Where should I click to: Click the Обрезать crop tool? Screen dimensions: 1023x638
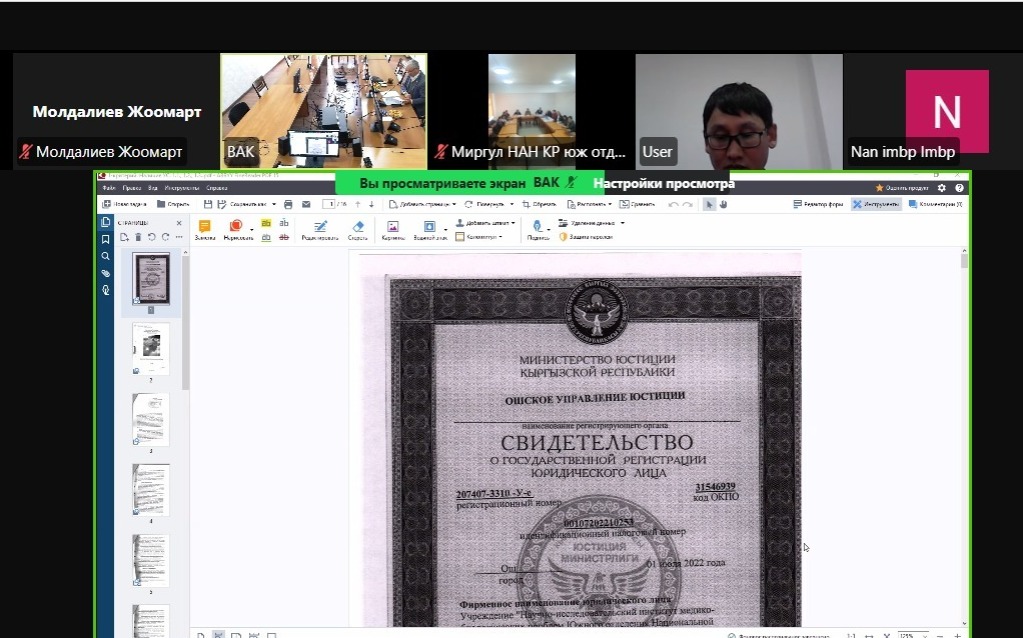[539, 204]
